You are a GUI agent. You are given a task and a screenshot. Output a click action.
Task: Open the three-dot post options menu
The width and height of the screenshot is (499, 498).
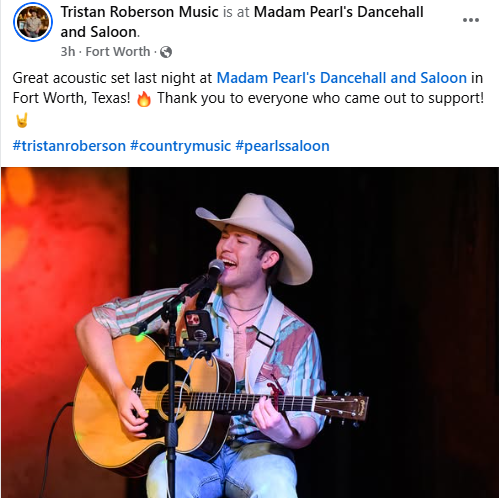click(471, 20)
